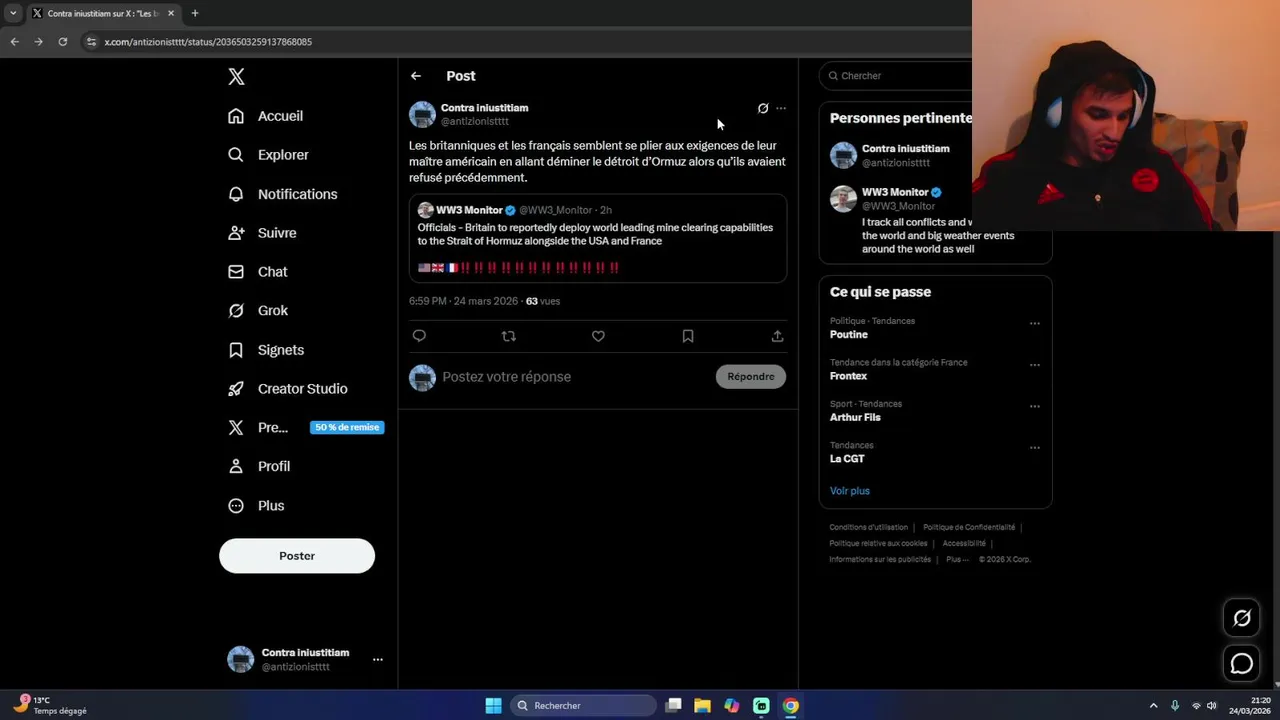Open Contra iniustitiam in Personnes pertinentes
This screenshot has width=1280, height=720.
tap(906, 149)
